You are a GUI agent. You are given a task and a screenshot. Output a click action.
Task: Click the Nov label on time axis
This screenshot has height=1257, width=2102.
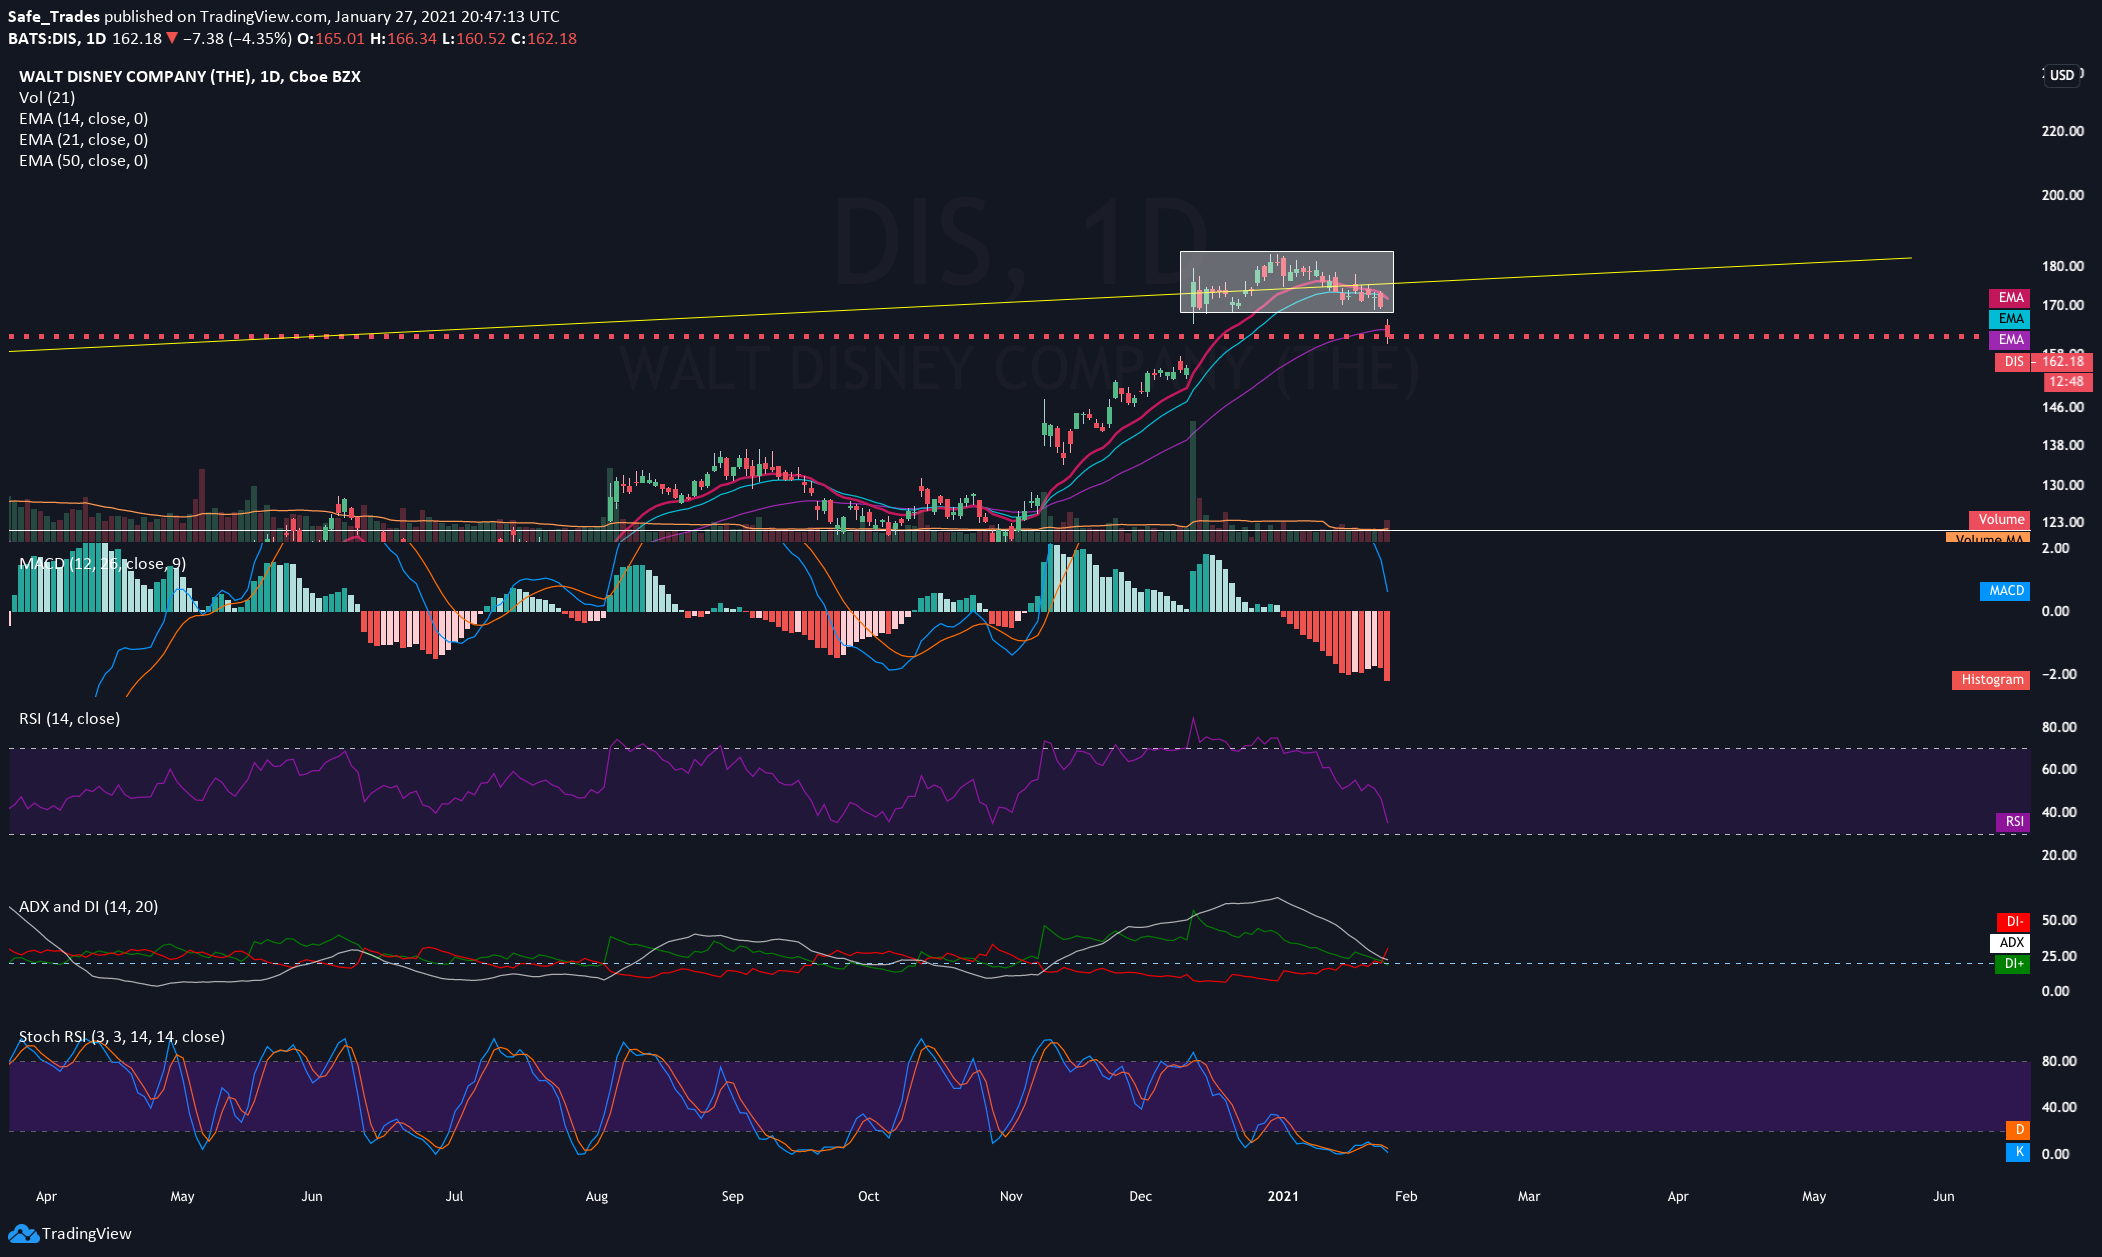(x=1011, y=1196)
